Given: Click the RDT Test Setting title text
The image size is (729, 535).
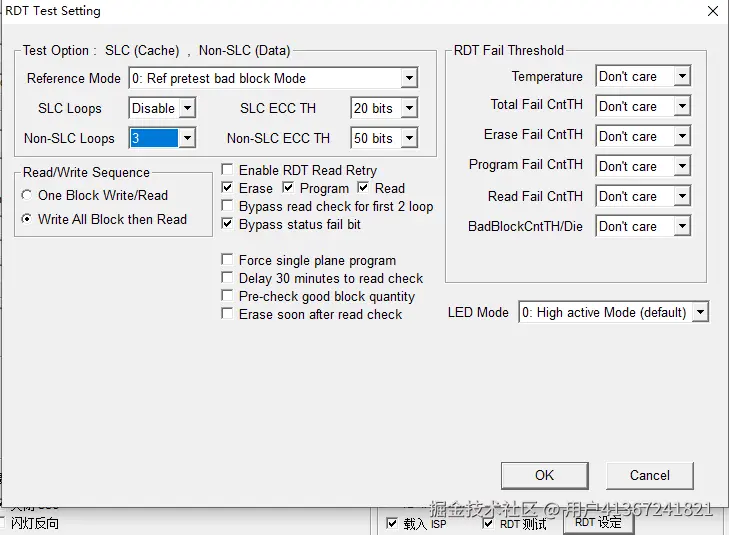Looking at the screenshot, I should click(53, 11).
